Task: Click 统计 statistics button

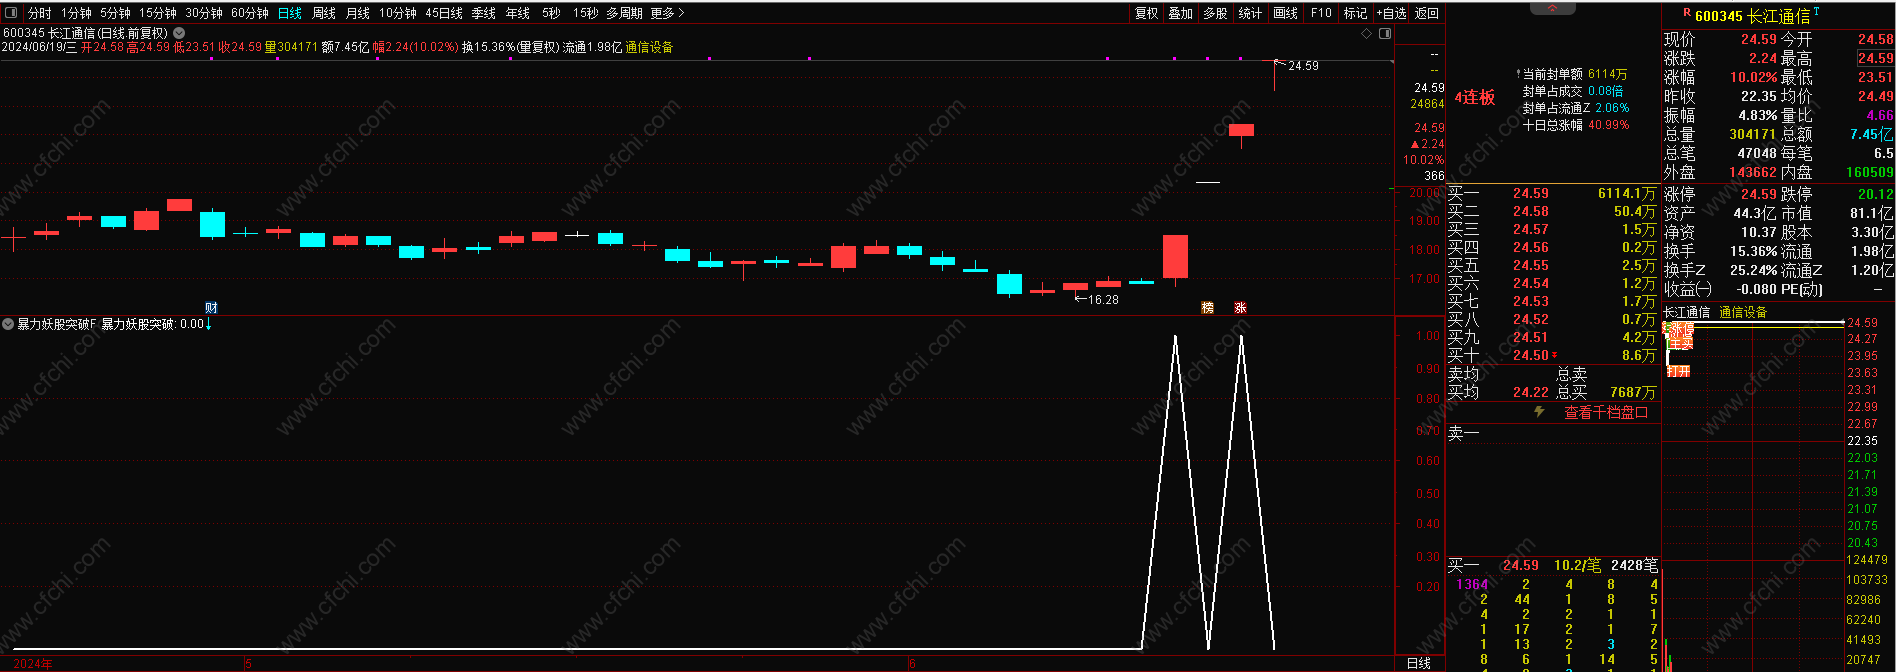Action: [1250, 13]
